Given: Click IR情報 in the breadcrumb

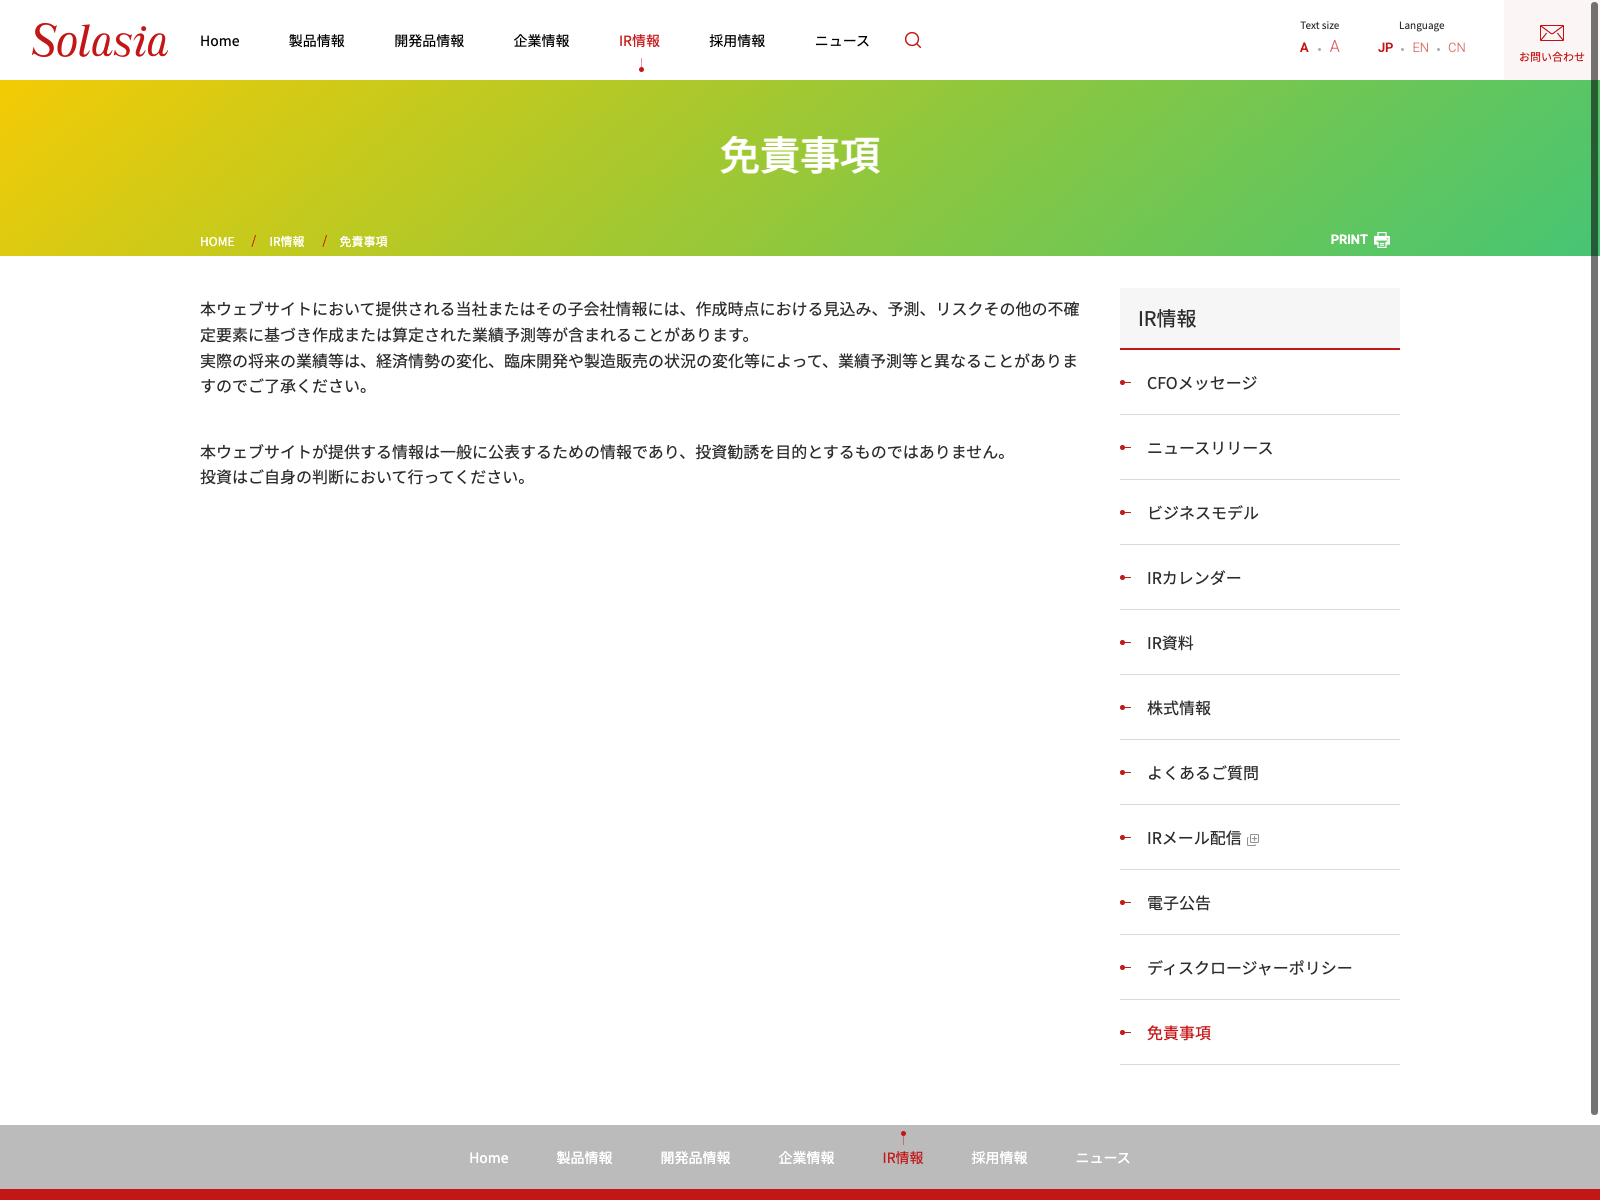Looking at the screenshot, I should [286, 242].
